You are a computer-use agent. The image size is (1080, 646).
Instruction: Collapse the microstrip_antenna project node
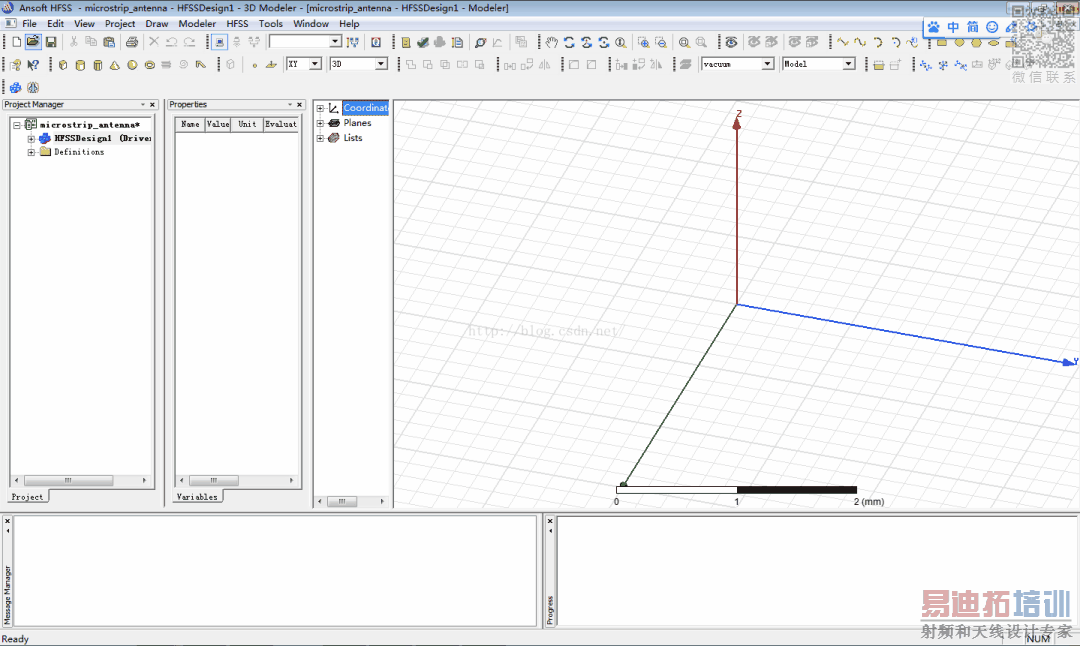(x=17, y=125)
